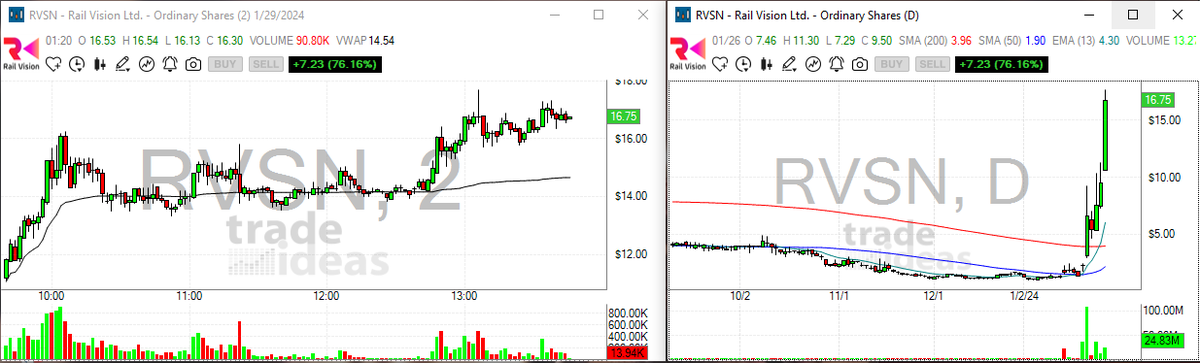The height and width of the screenshot is (363, 1200).
Task: Click 16.75 price label on 2-minute chart axis
Action: point(623,117)
